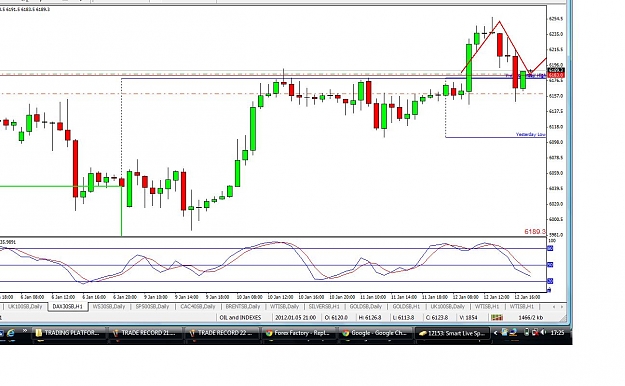Click the O: 6120.0 open price field
The height and width of the screenshot is (386, 625).
(336, 317)
